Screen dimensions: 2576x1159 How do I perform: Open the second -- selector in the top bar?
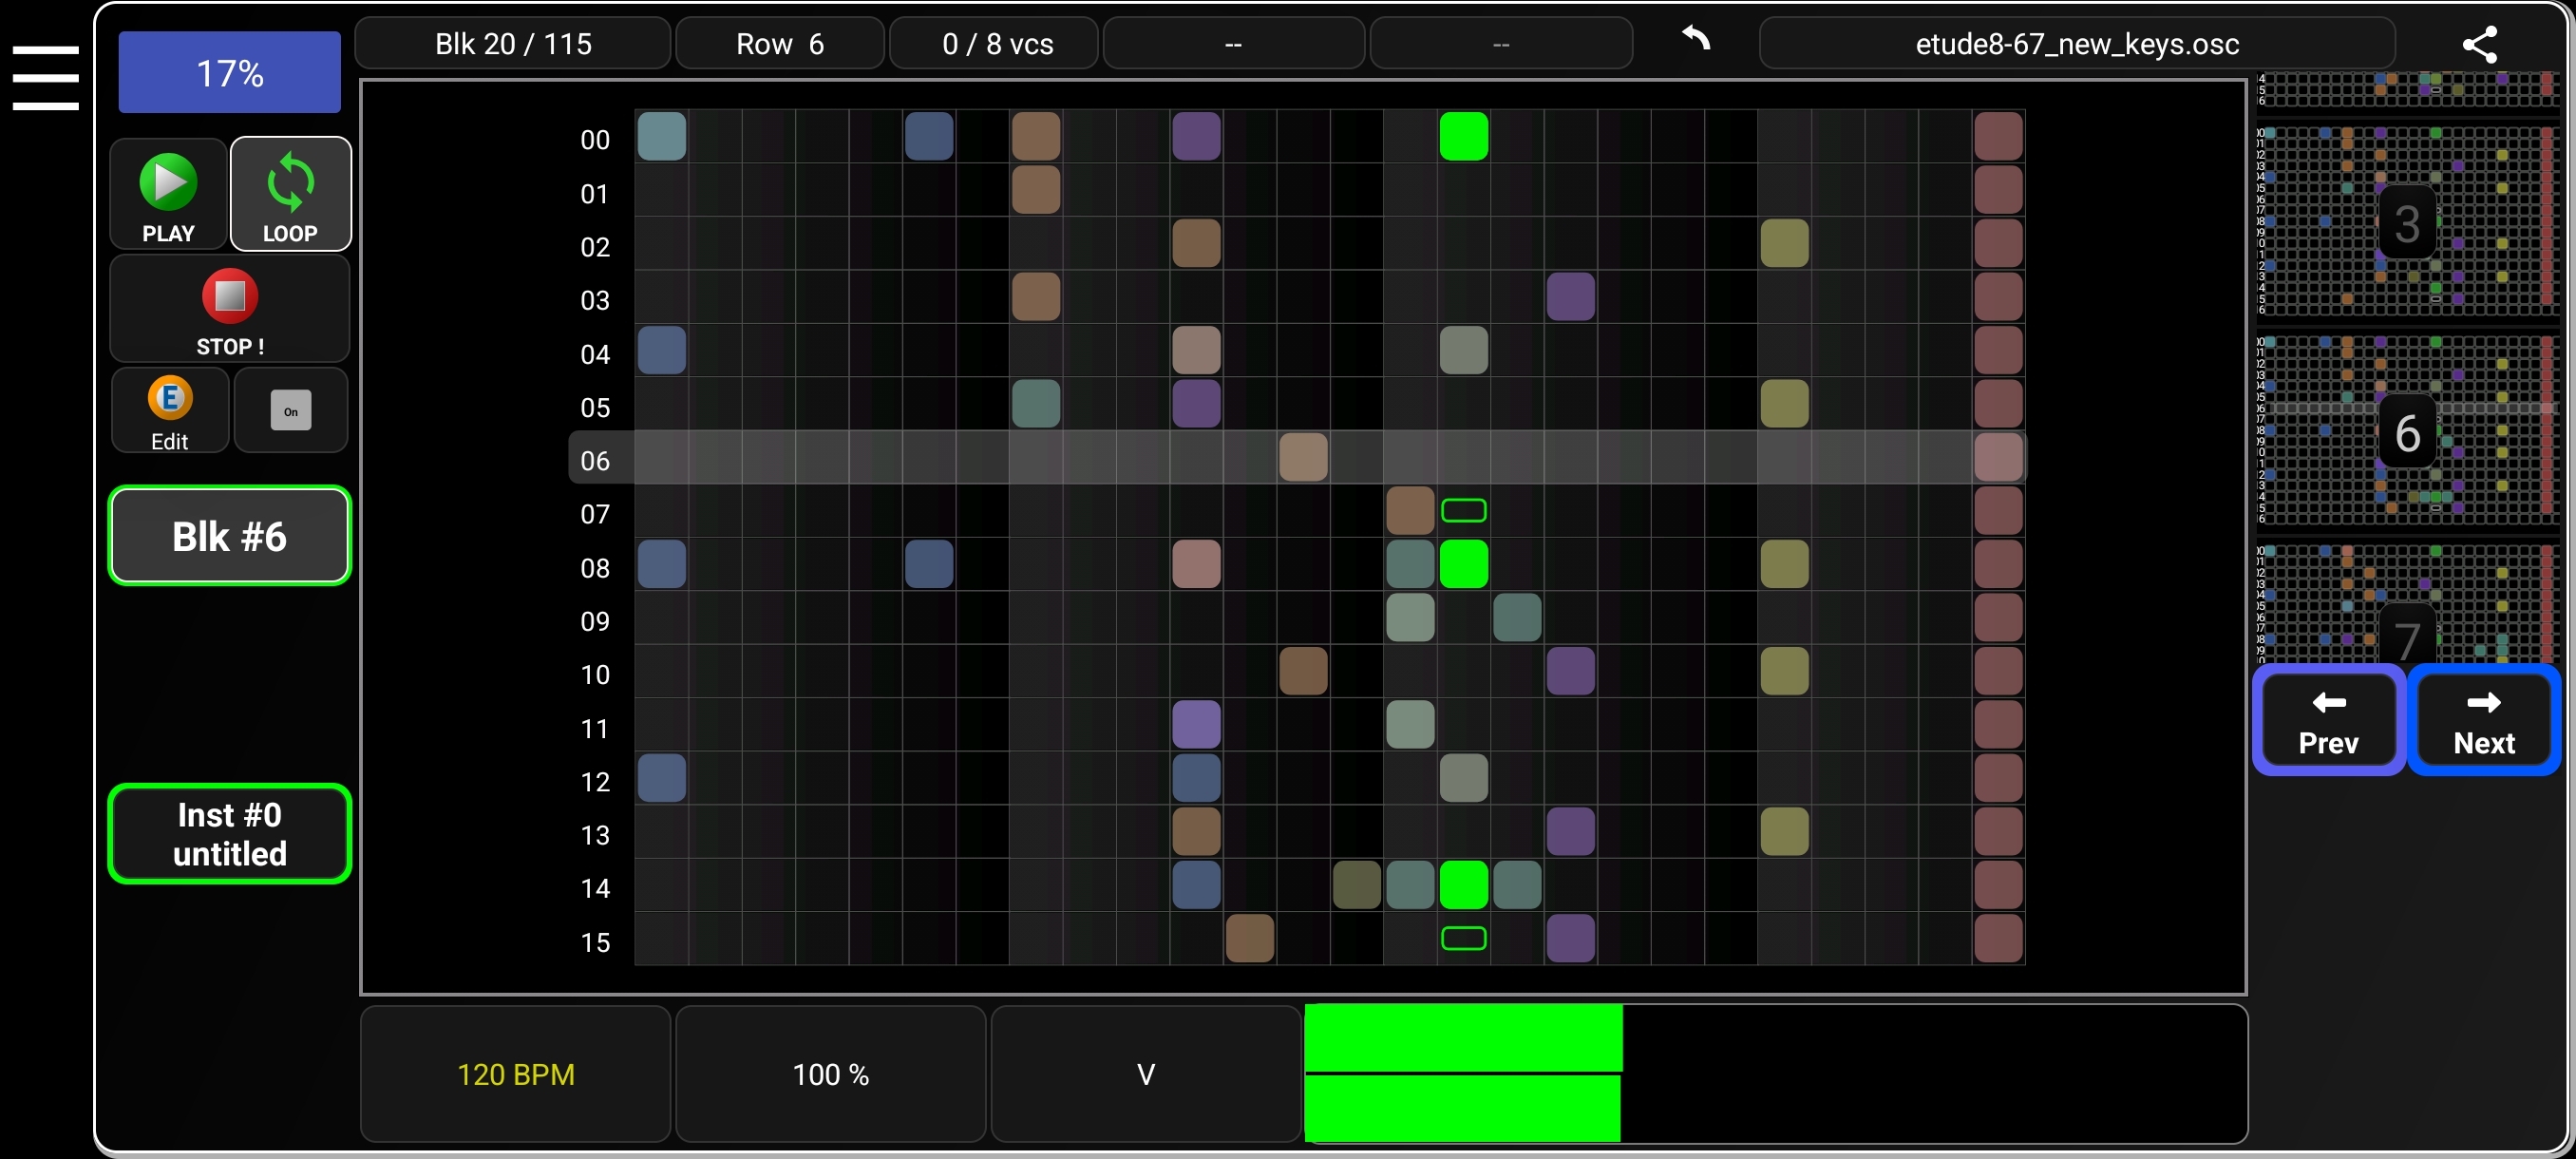(1500, 43)
